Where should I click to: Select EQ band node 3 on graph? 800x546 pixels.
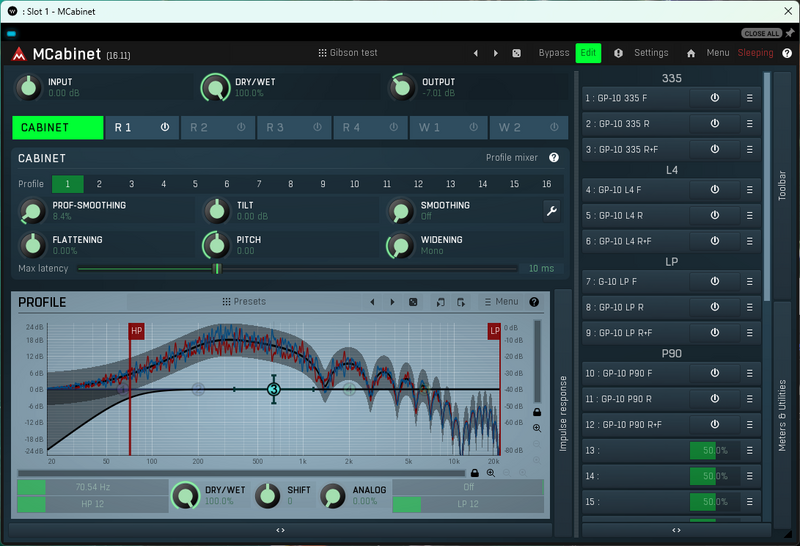coord(273,389)
